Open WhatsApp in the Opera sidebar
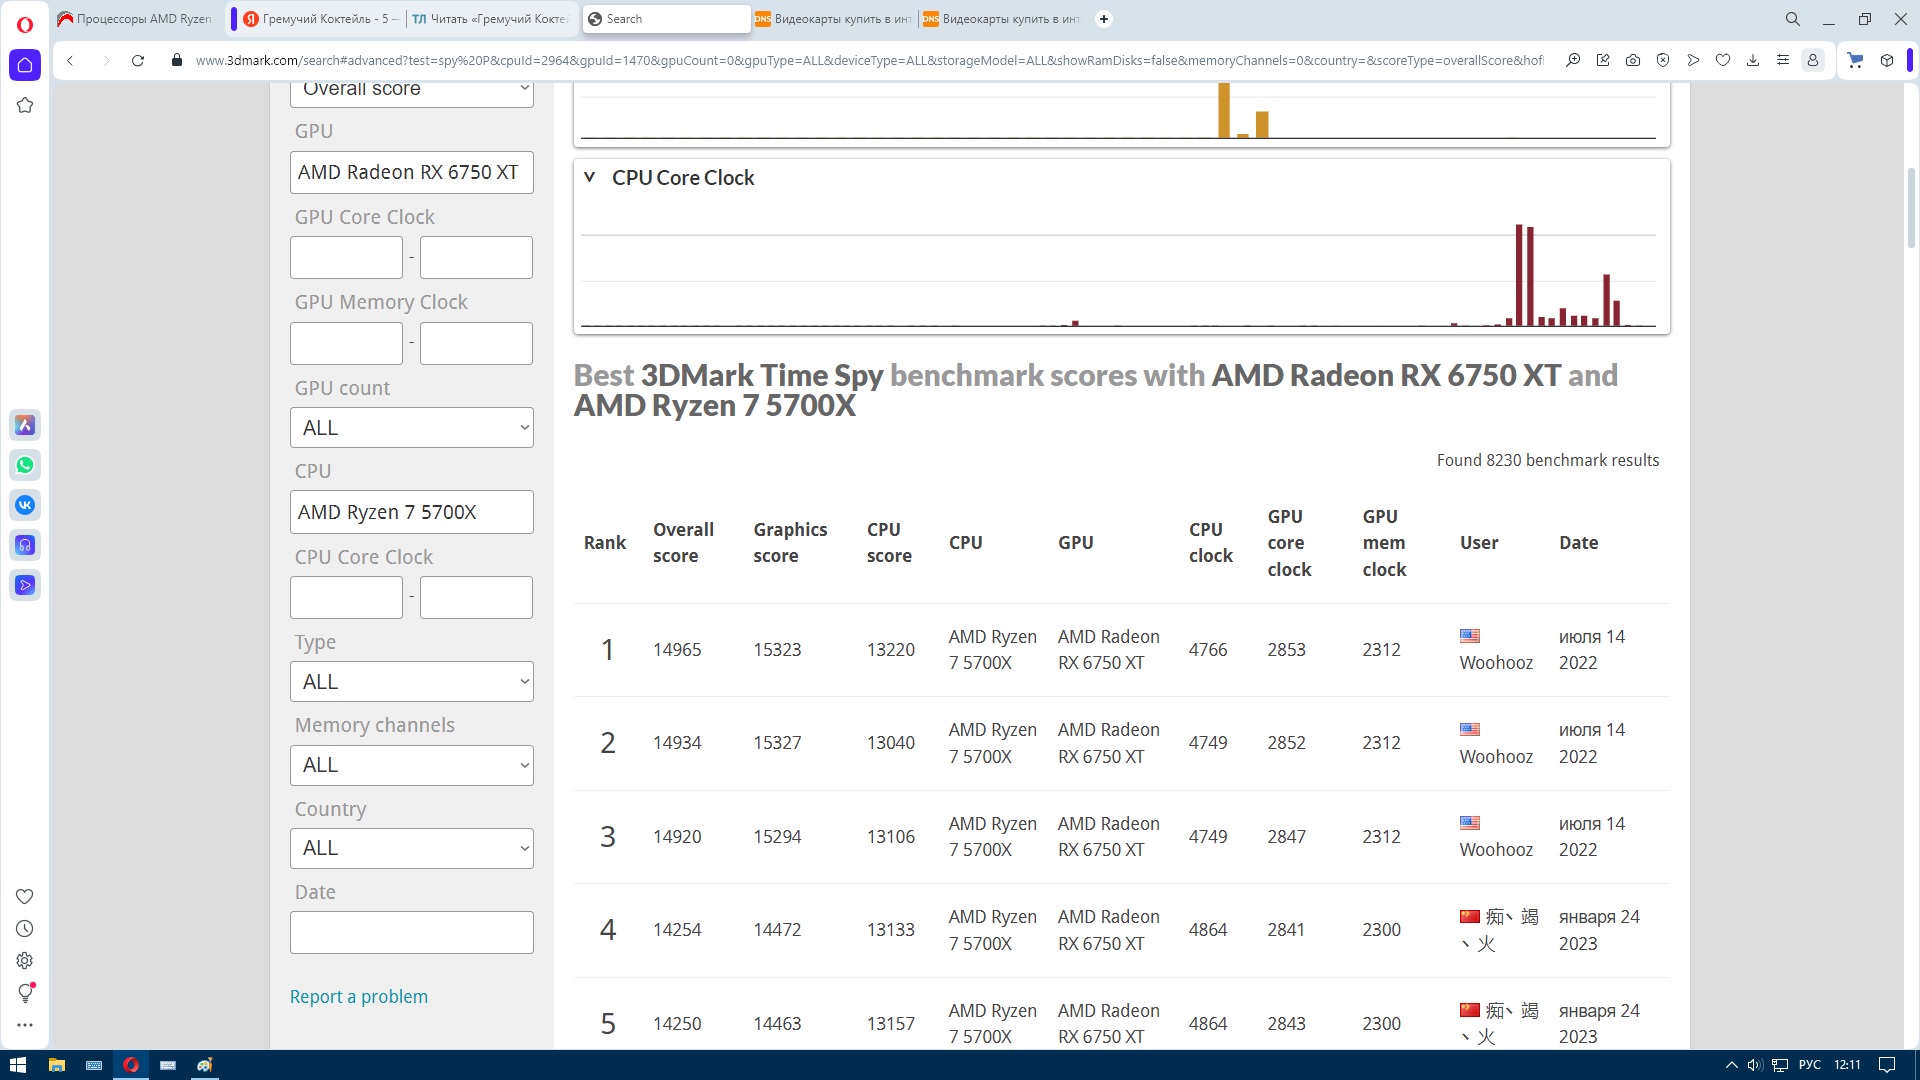The width and height of the screenshot is (1920, 1080). click(x=25, y=465)
